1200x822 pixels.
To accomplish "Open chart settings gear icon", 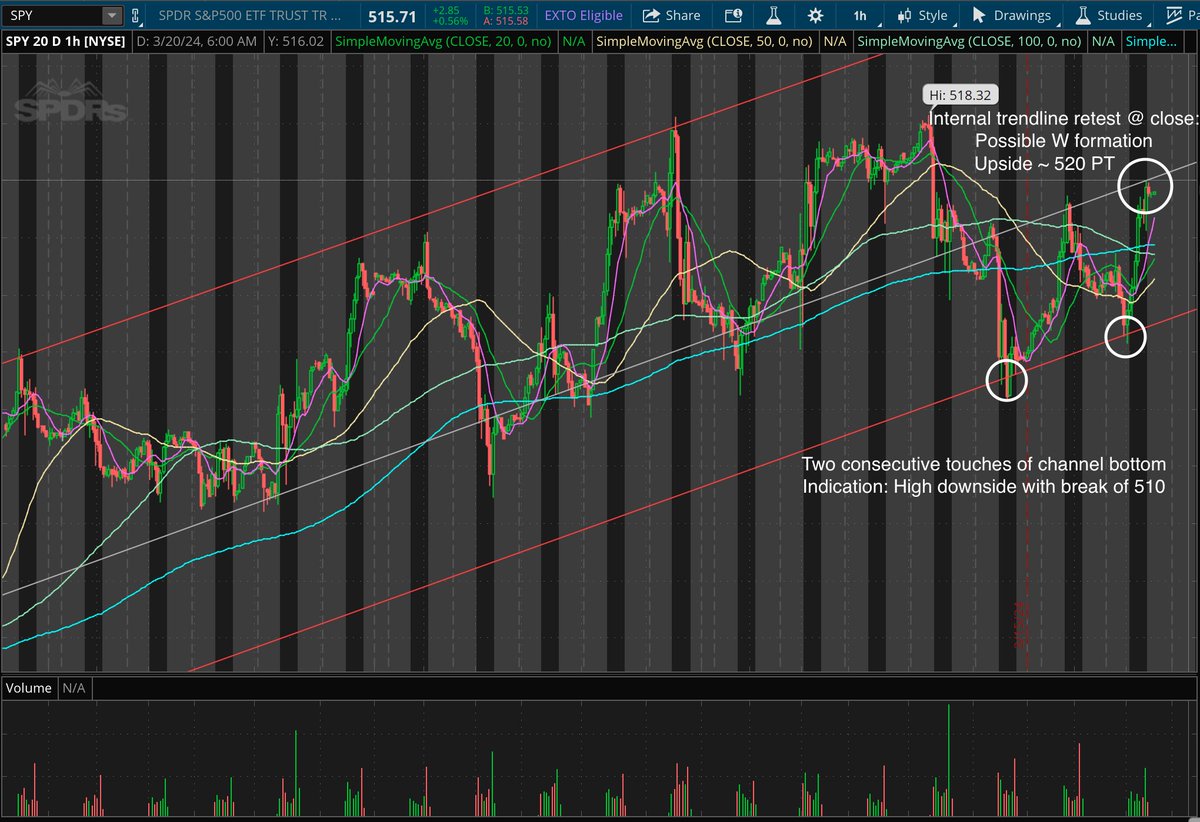I will tap(816, 15).
